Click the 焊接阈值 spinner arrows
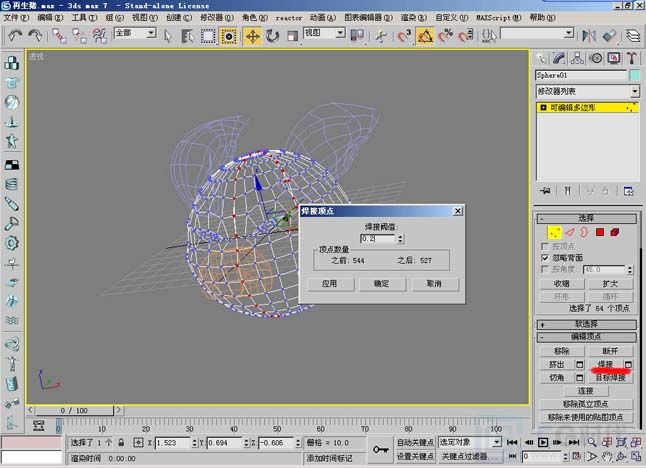 (400, 239)
